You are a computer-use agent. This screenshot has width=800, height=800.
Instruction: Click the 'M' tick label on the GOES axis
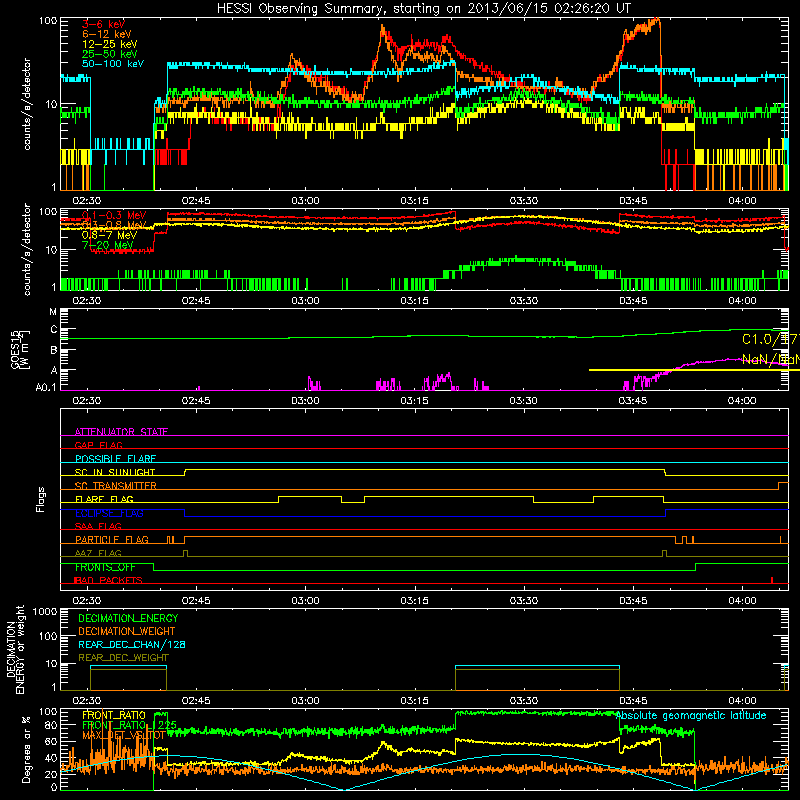53,312
